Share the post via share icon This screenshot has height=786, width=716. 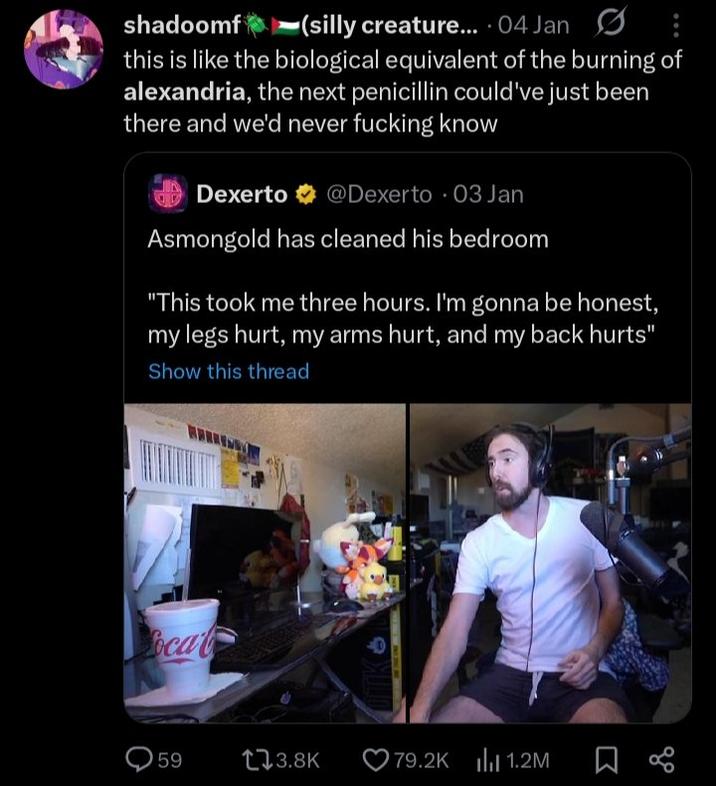pyautogui.click(x=661, y=760)
